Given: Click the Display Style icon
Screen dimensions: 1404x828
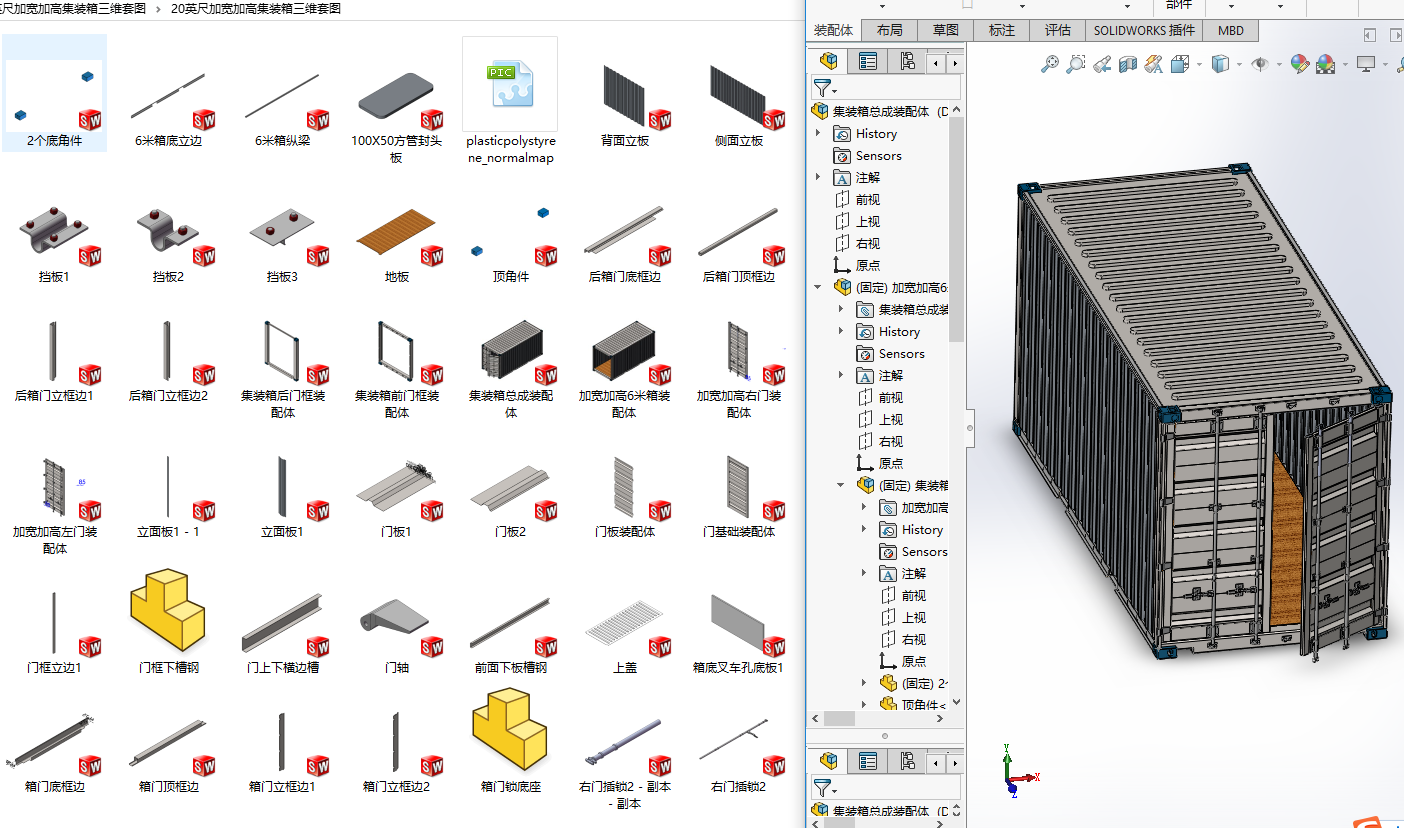Looking at the screenshot, I should pos(1219,64).
